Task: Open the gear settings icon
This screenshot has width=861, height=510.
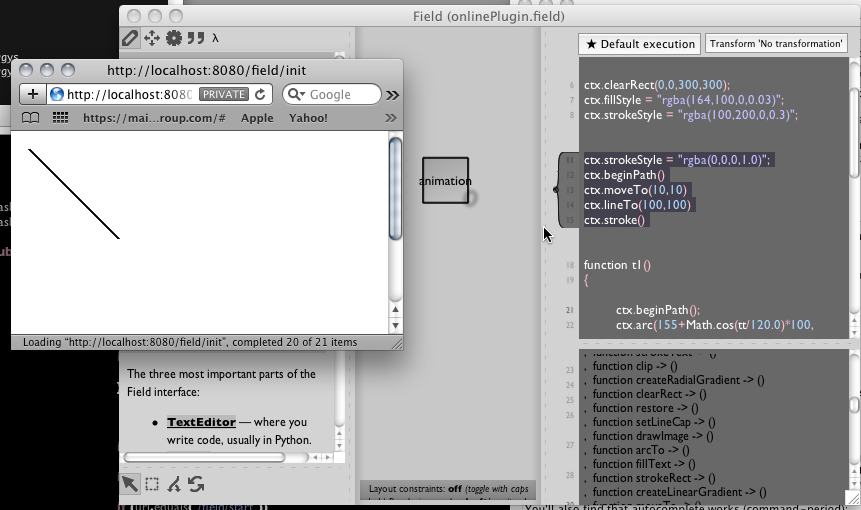Action: pos(174,38)
